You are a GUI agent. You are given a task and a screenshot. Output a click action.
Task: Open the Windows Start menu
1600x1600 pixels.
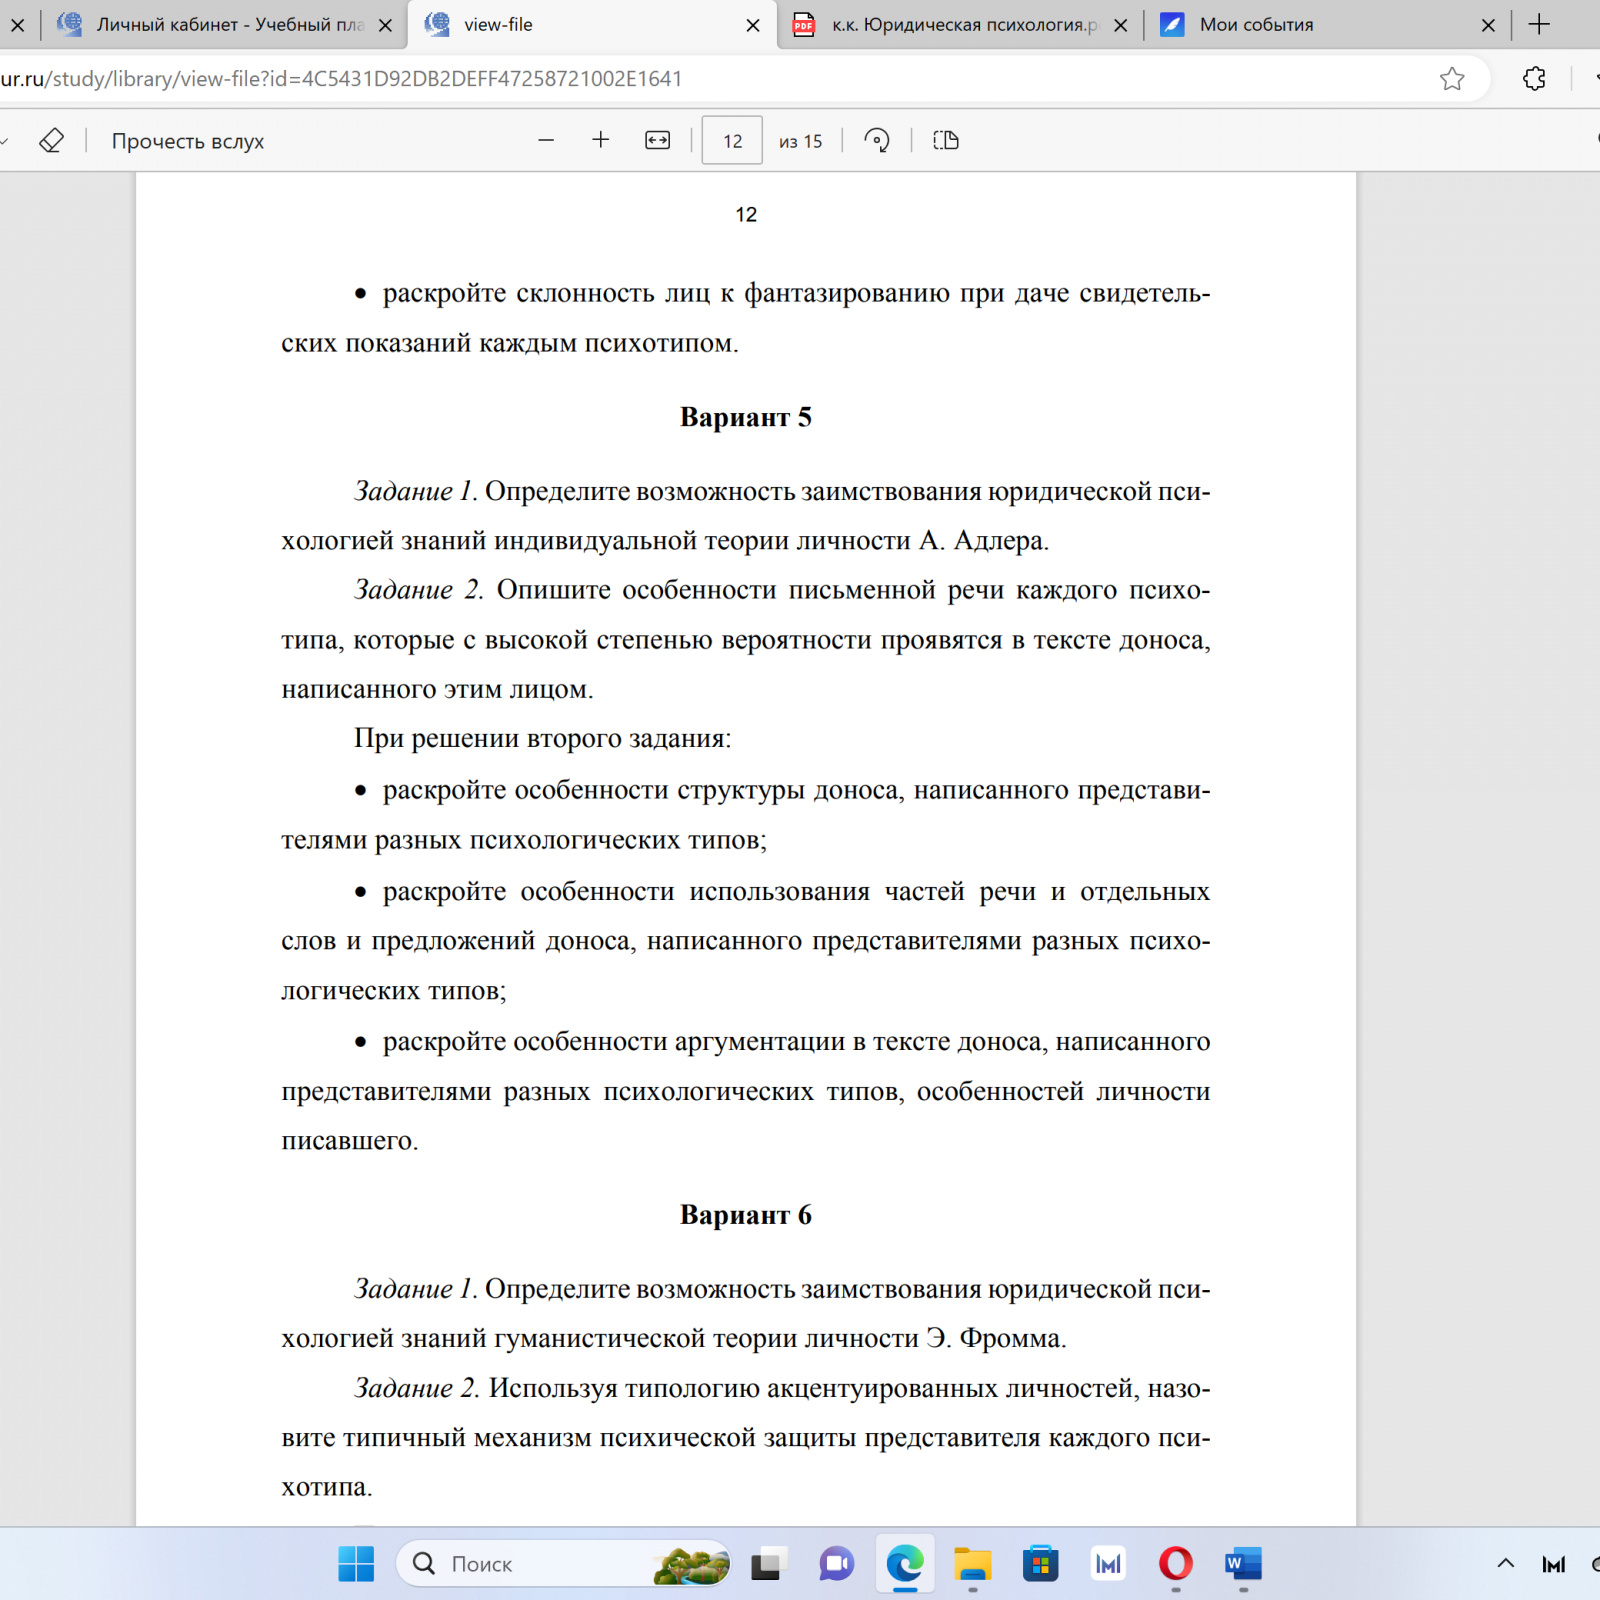click(x=356, y=1564)
